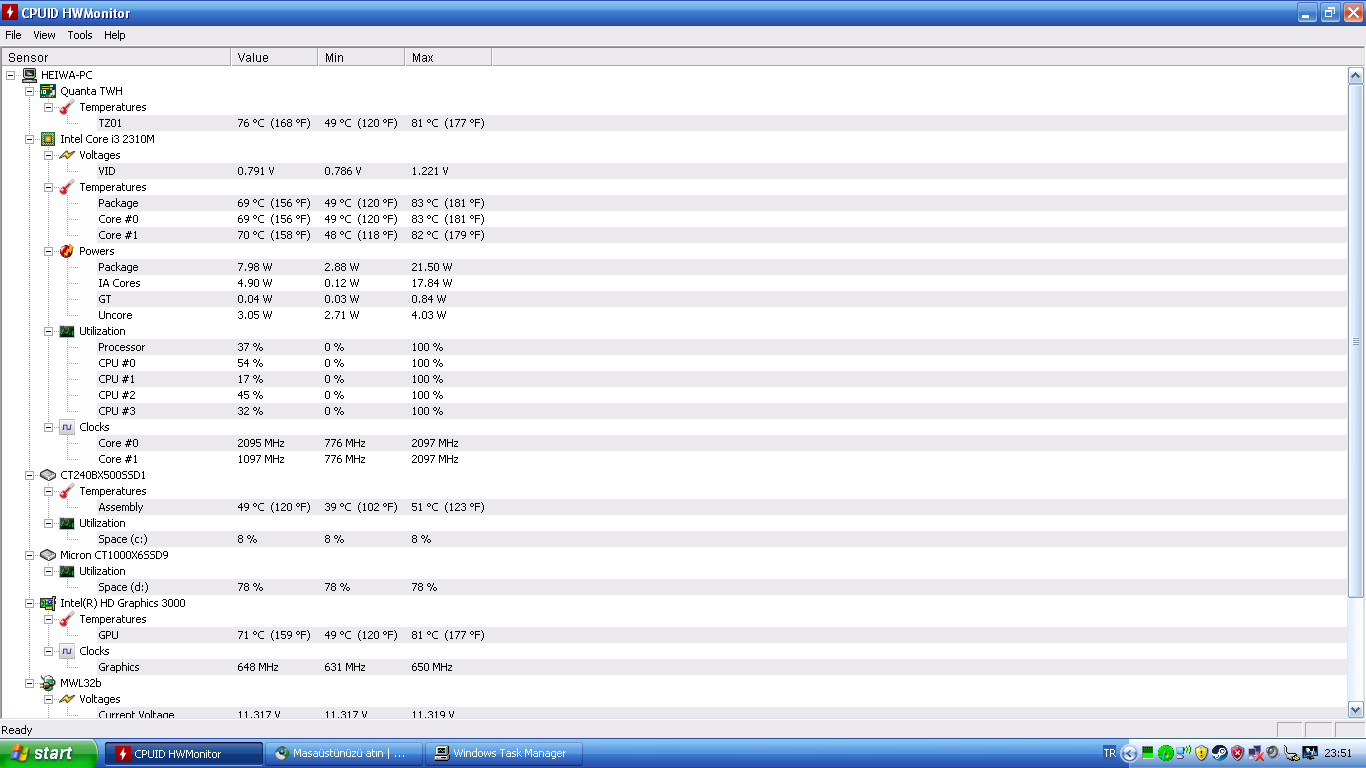Click the Intel Core i3 2310M processor icon
1366x768 pixels.
coord(48,139)
